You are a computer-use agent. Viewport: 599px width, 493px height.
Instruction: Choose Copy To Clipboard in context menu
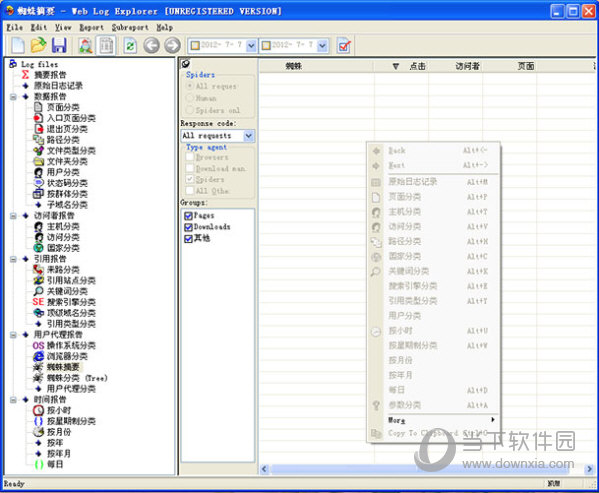click(x=433, y=433)
